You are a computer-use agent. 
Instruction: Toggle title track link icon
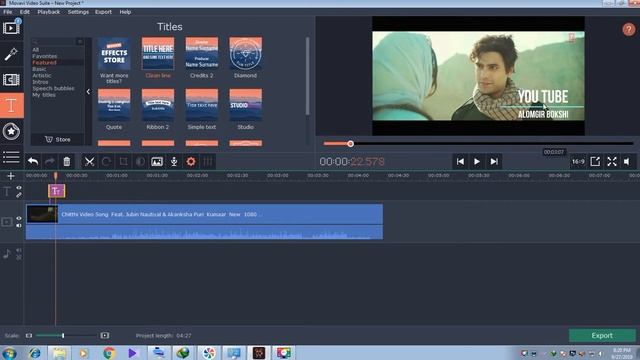coord(19,195)
